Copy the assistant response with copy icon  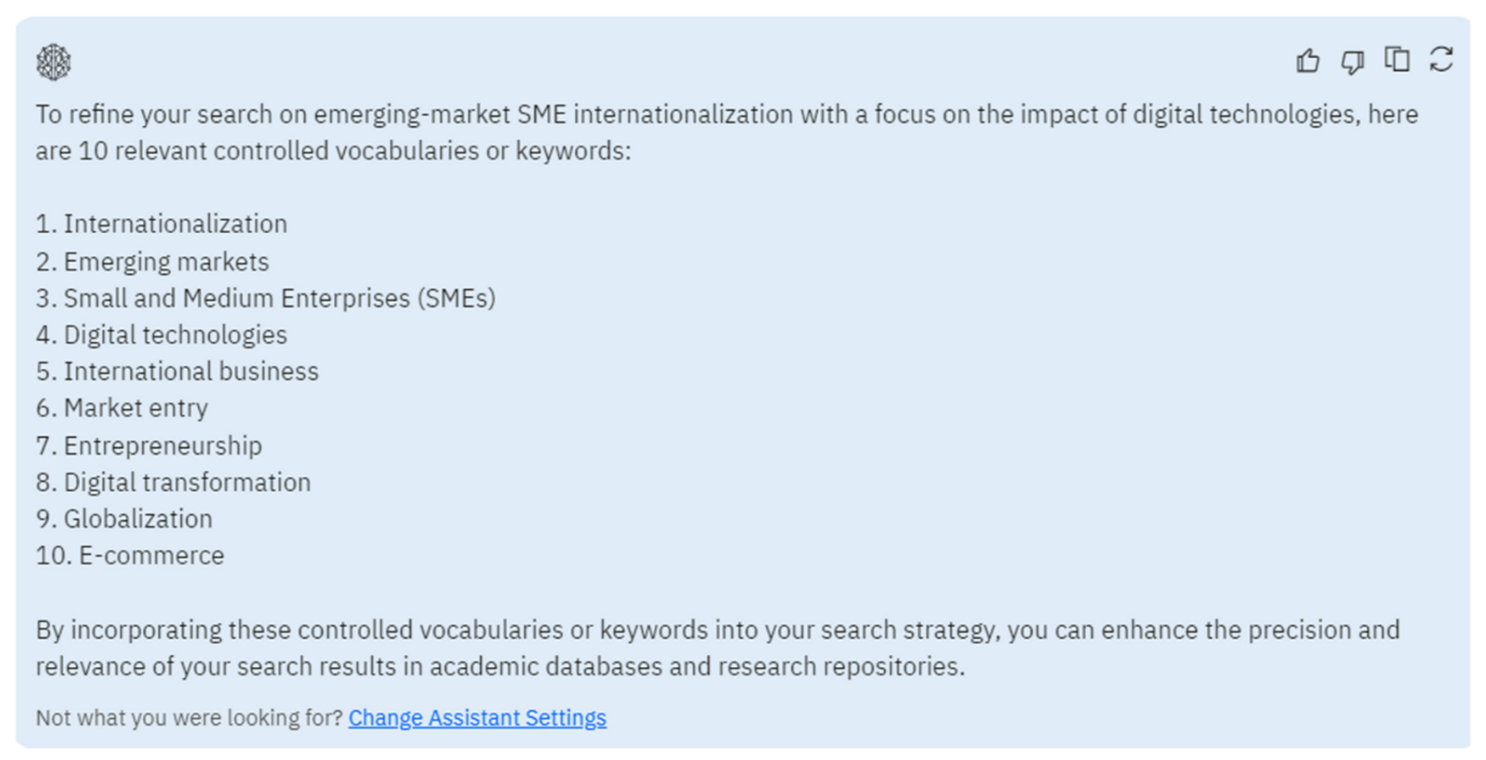coord(1397,60)
